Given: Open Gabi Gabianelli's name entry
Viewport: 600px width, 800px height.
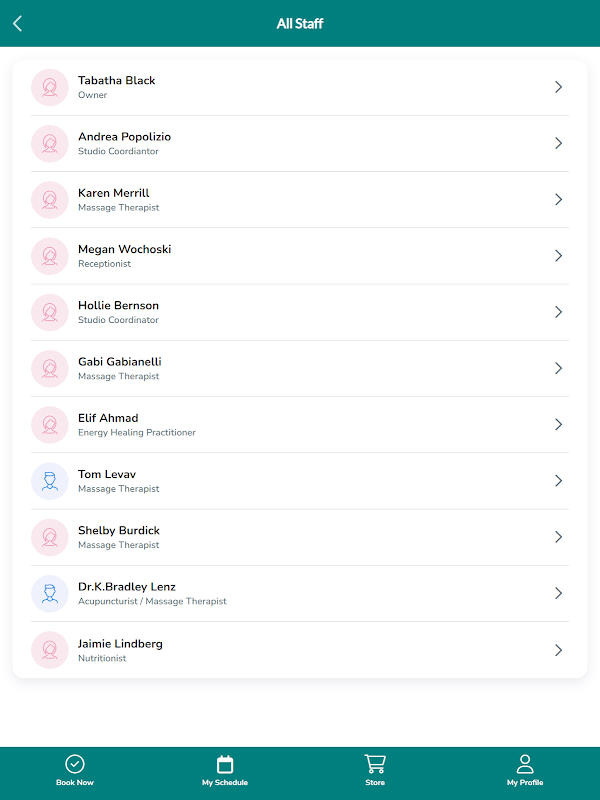Looking at the screenshot, I should click(x=119, y=362).
